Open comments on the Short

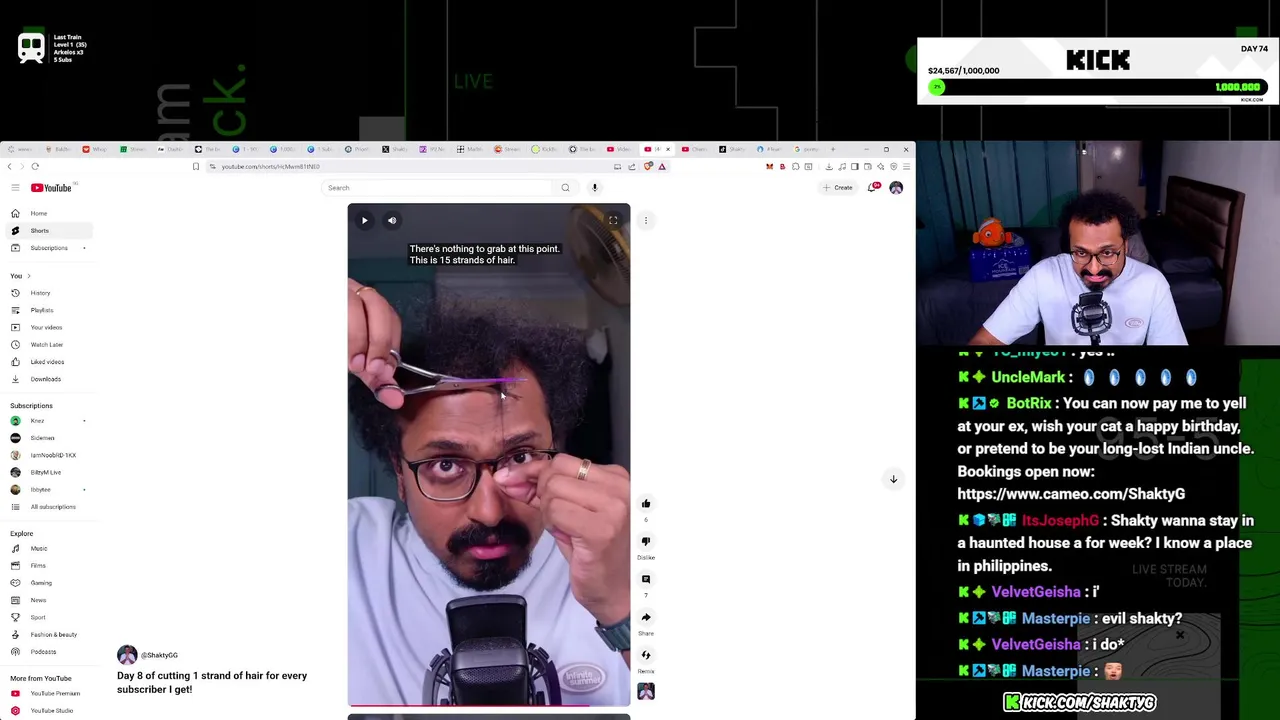click(x=646, y=580)
